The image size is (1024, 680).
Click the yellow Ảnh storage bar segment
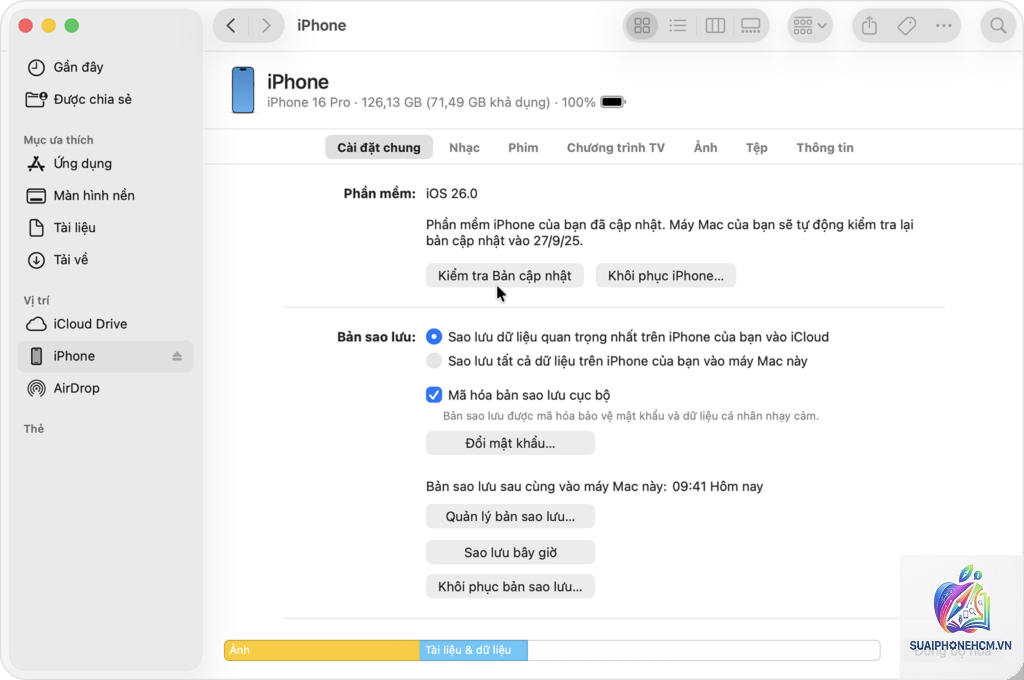(322, 650)
